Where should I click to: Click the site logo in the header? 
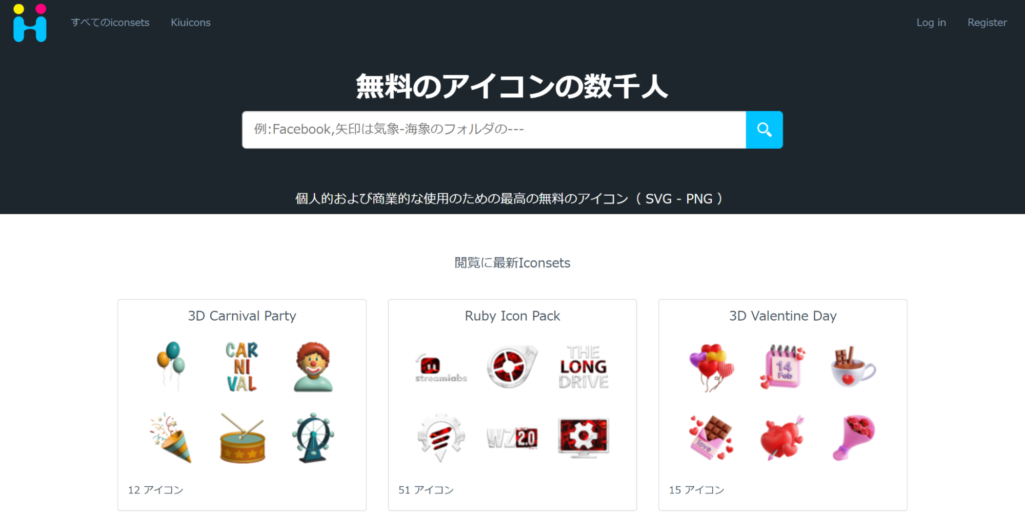pyautogui.click(x=30, y=23)
